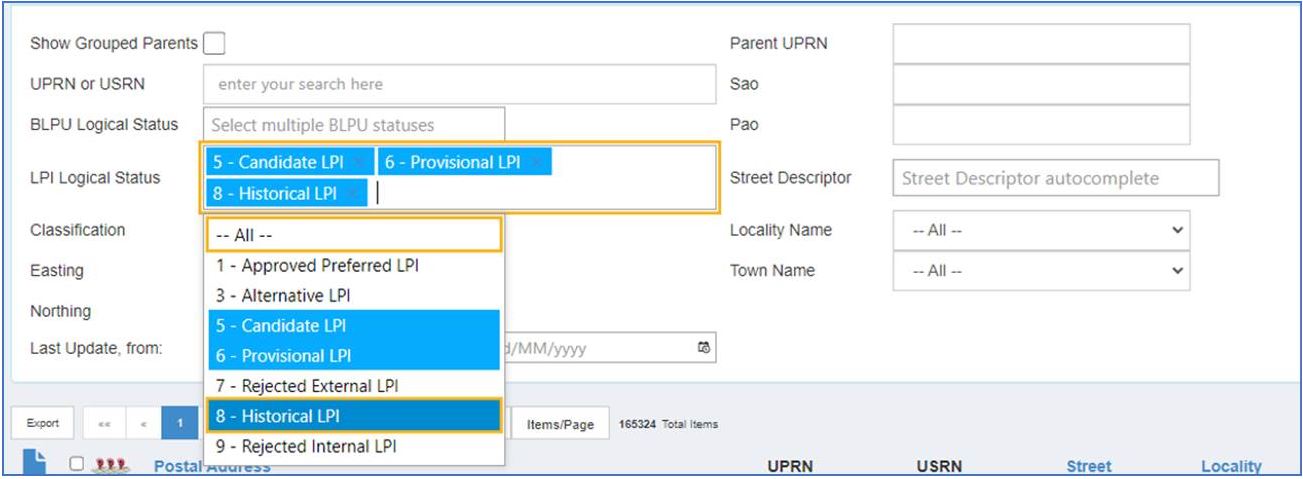
Task: Click inside the LPI Logical Status tag box
Action: [x=459, y=178]
